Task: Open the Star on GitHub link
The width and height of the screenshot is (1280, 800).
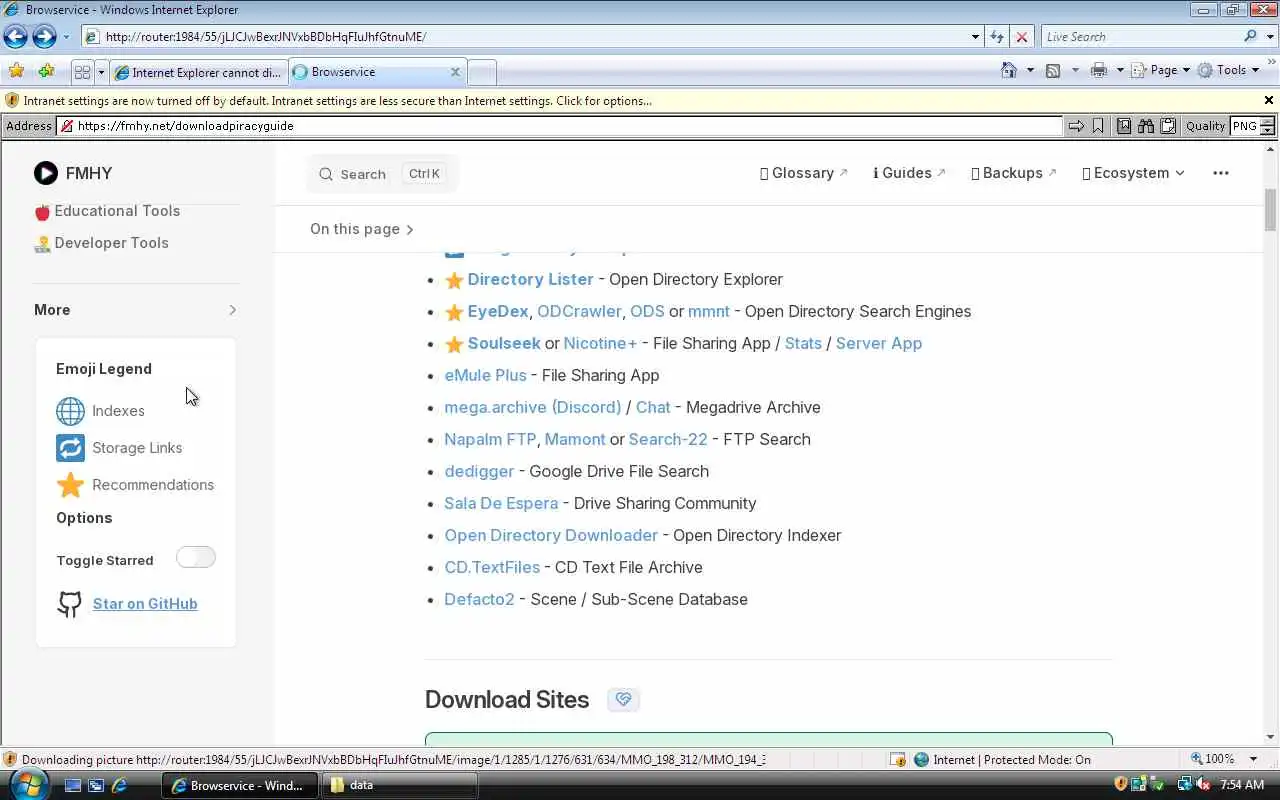Action: point(145,604)
